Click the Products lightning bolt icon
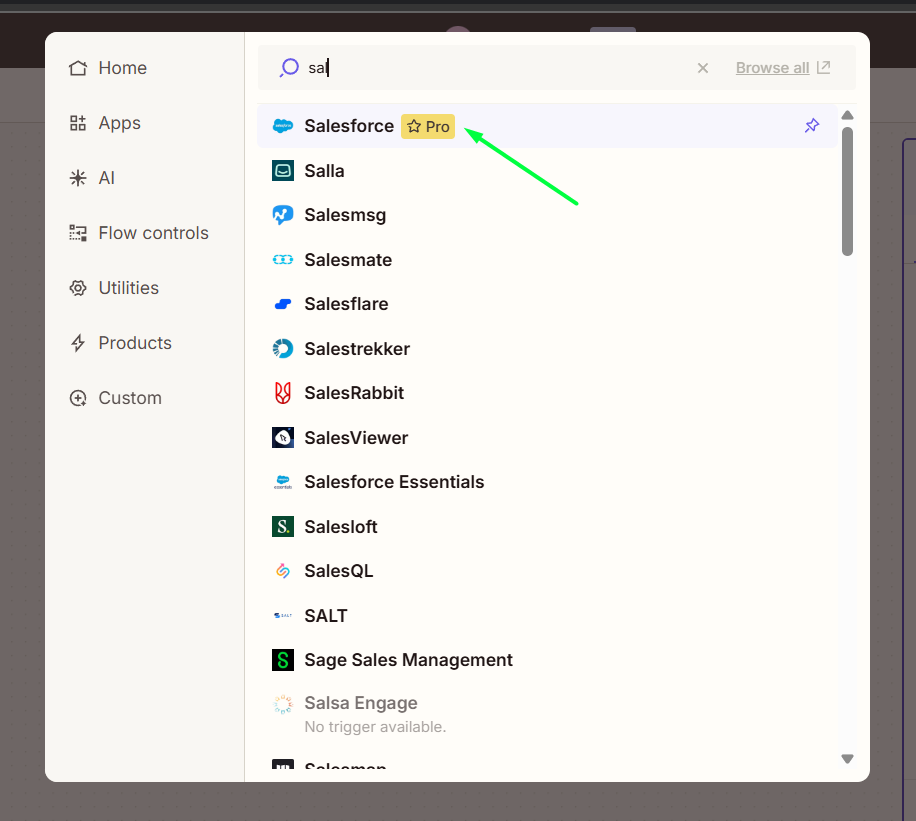 [x=78, y=343]
